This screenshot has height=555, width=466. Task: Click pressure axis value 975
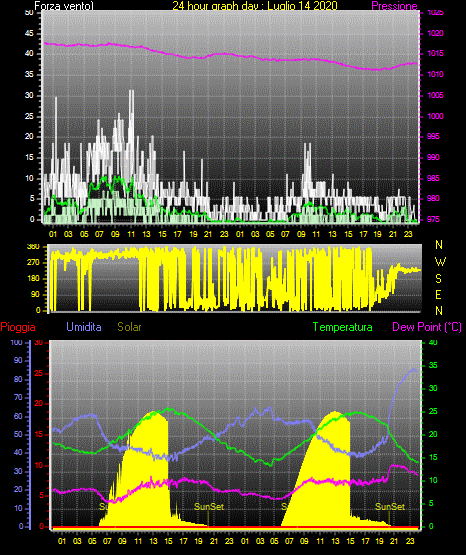(433, 219)
